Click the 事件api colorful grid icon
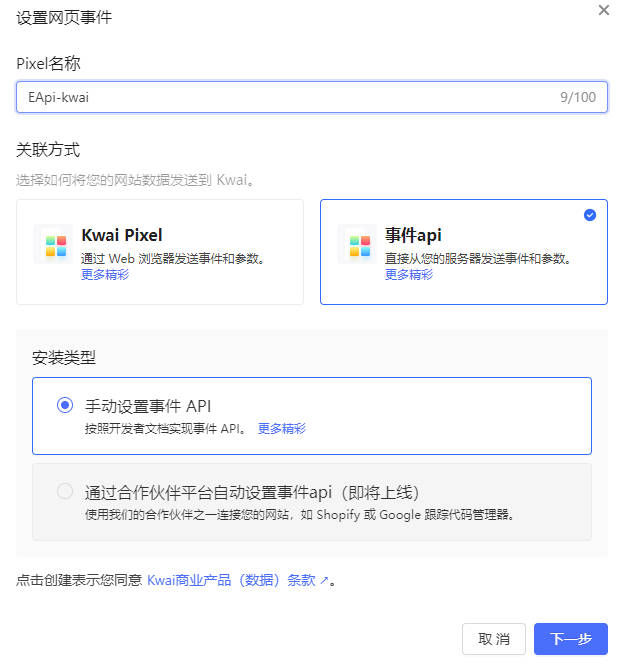 (x=360, y=246)
